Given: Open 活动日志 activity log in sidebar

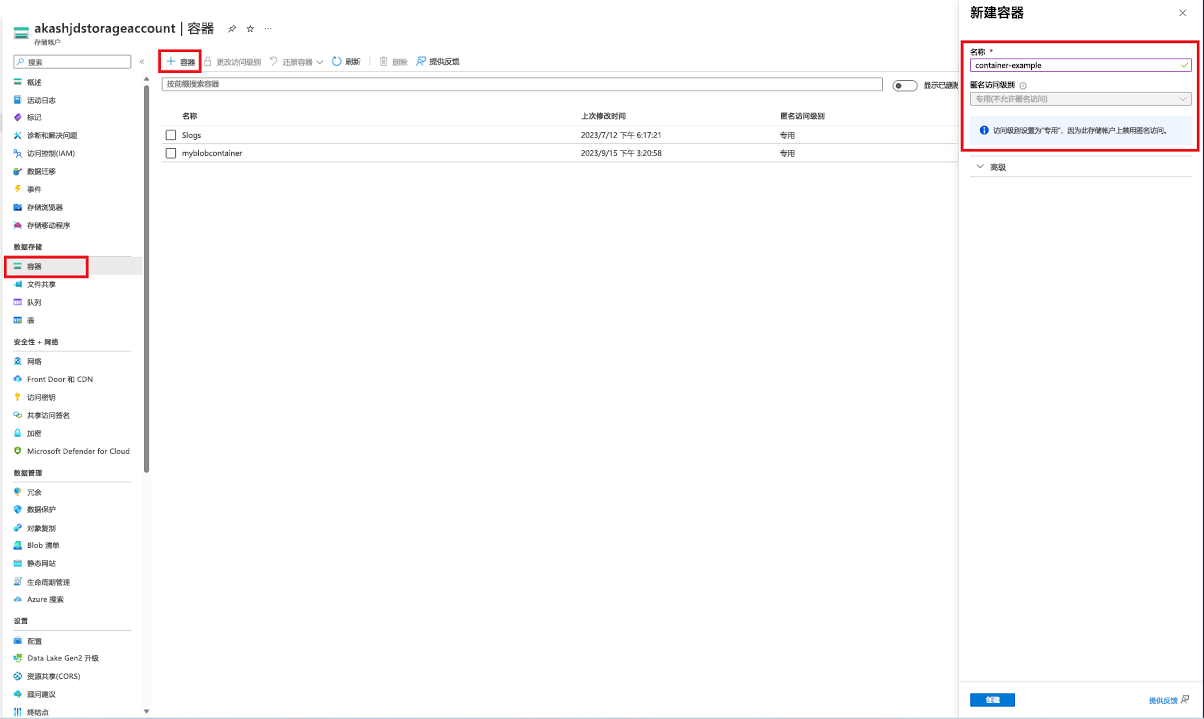Looking at the screenshot, I should [x=41, y=100].
